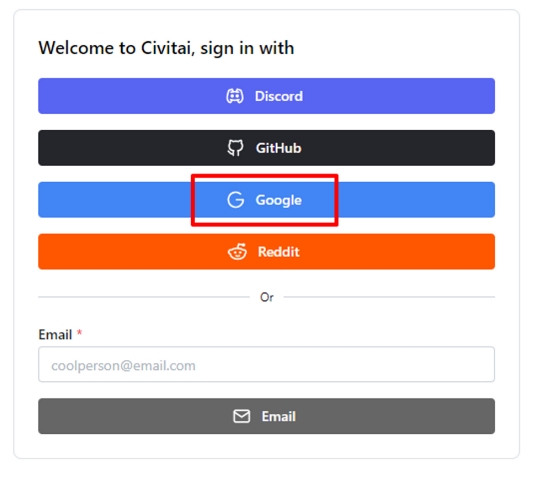548x491 pixels.
Task: Click the words sign in with in the heading
Action: click(x=247, y=48)
